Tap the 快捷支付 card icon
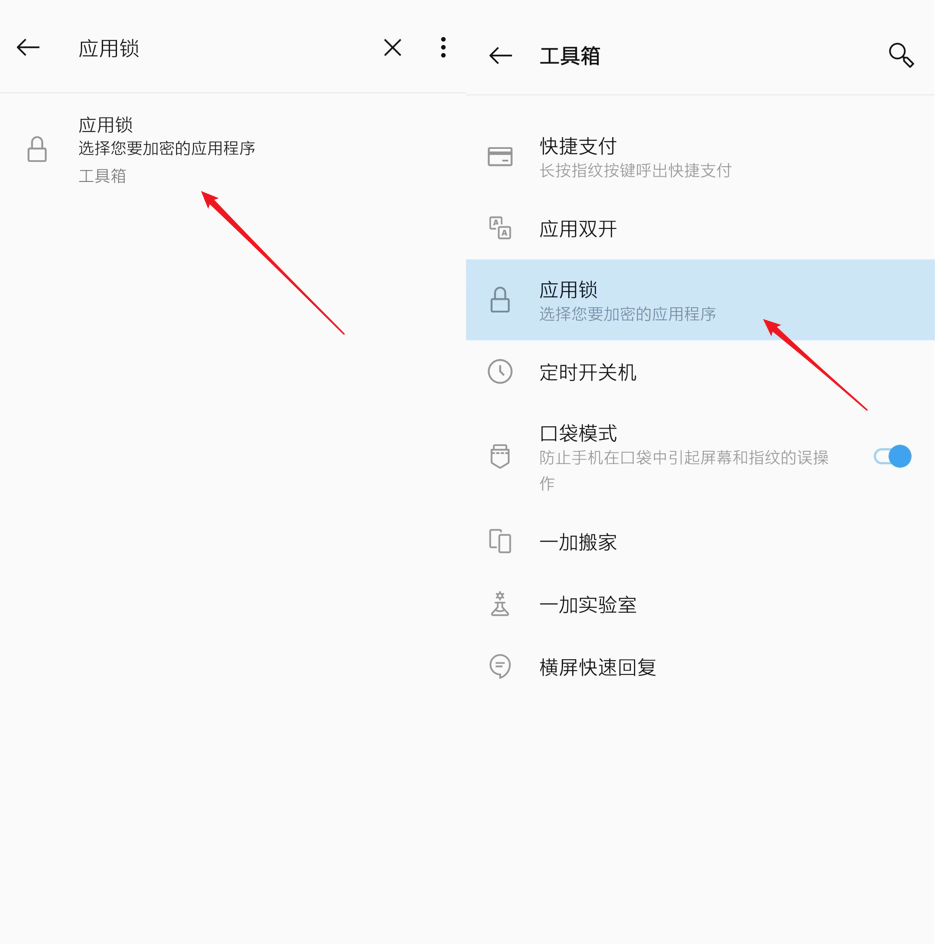 click(500, 157)
